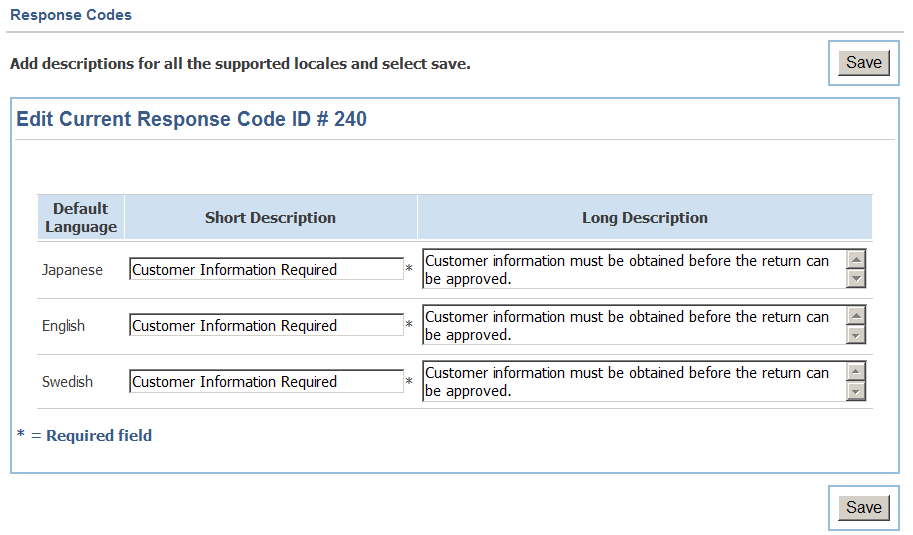The width and height of the screenshot is (913, 535).
Task: Click the up arrow on the Japanese long description scrollbar
Action: pyautogui.click(x=856, y=260)
